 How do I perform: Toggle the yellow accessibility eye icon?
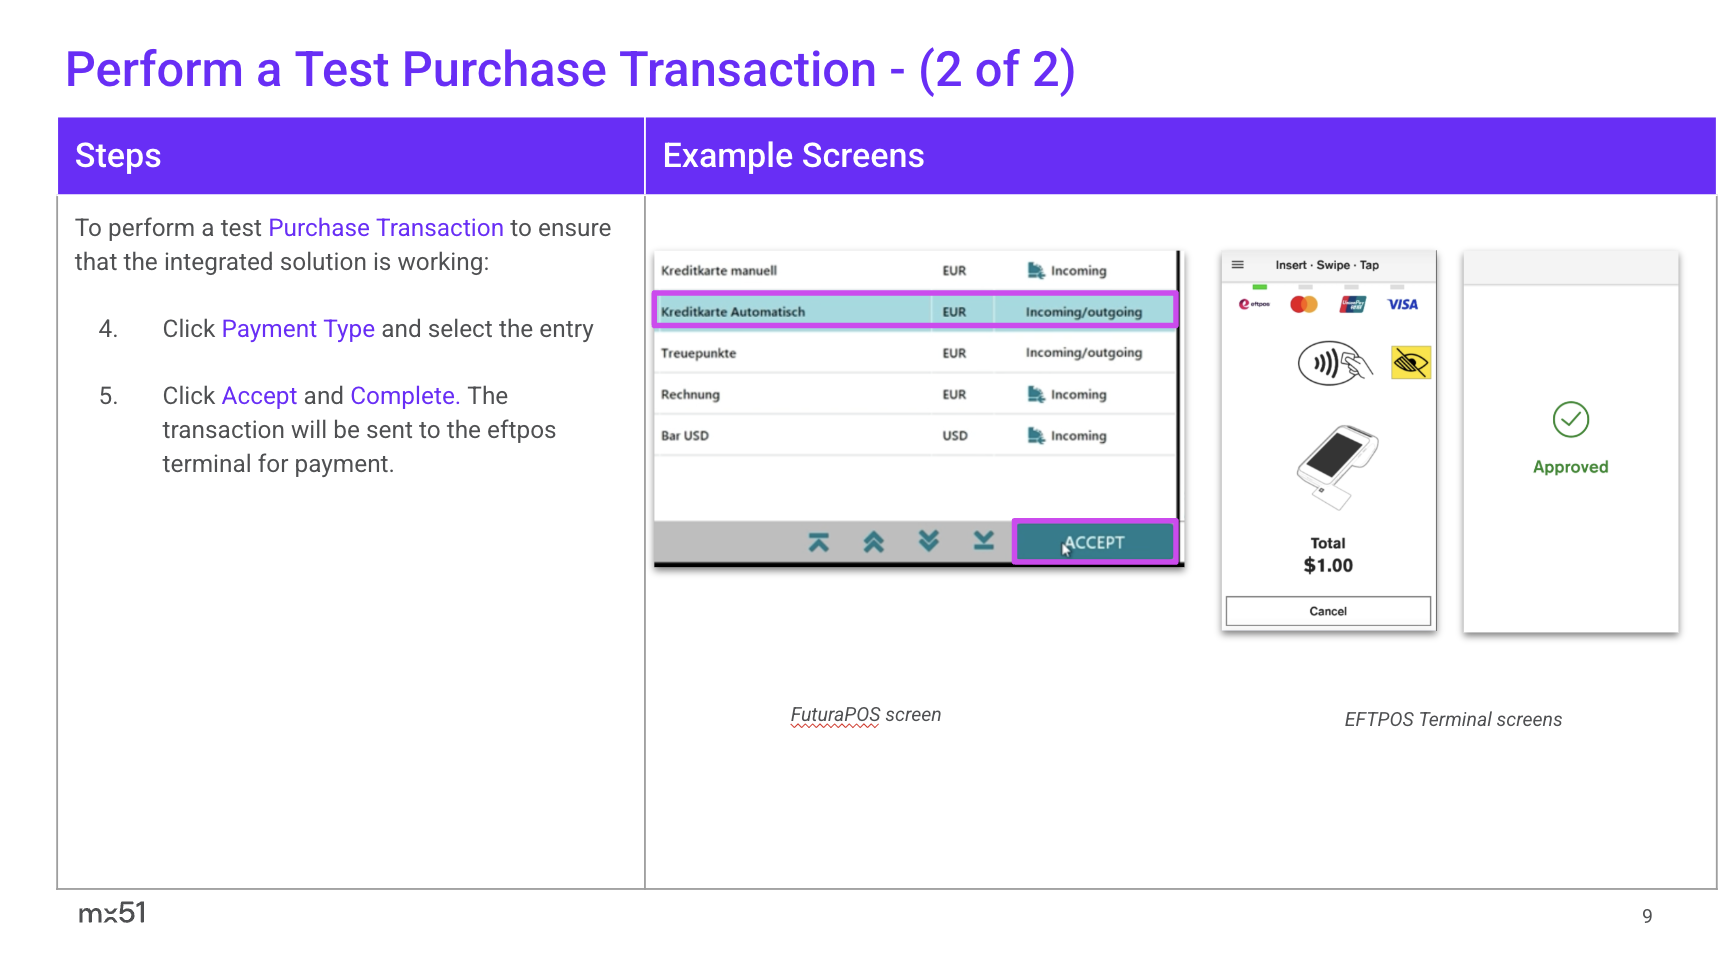(x=1410, y=363)
